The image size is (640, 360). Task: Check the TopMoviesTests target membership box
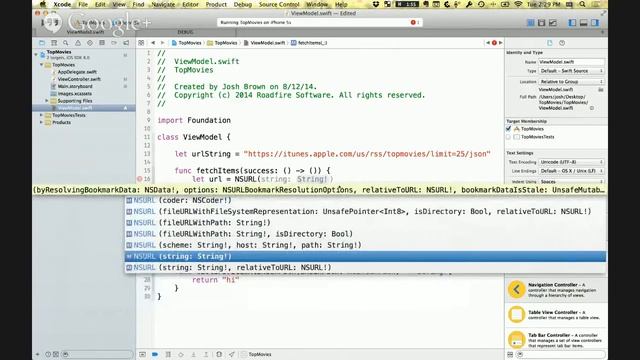click(x=509, y=137)
